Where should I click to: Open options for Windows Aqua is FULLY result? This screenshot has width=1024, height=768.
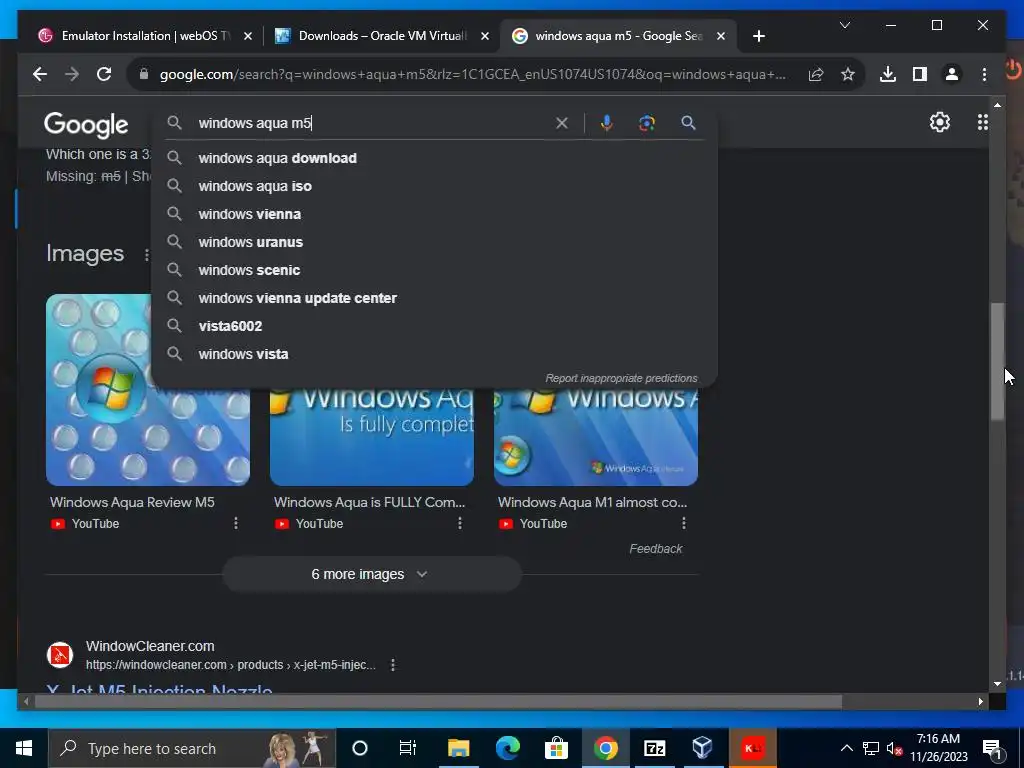click(460, 523)
